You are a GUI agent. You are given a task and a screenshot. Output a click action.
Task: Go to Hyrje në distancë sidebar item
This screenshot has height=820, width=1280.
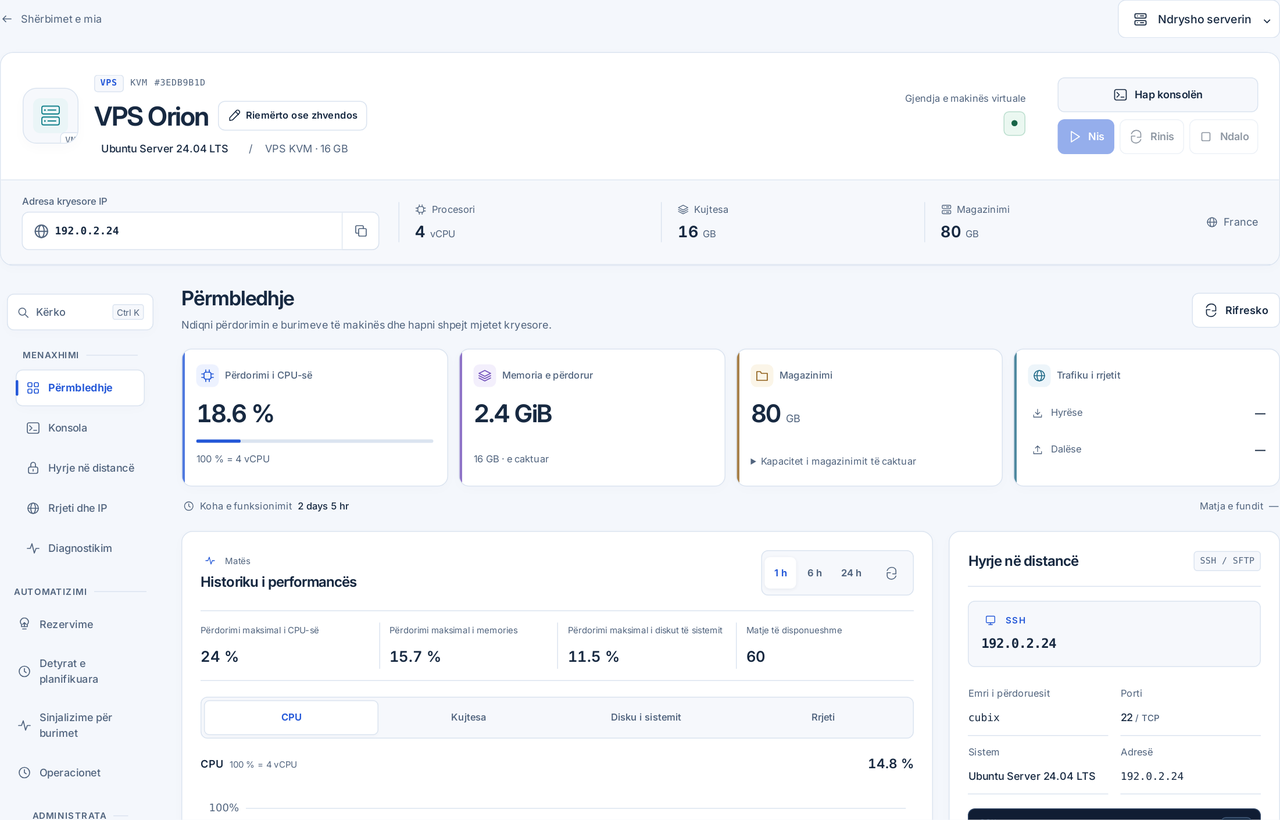point(80,468)
